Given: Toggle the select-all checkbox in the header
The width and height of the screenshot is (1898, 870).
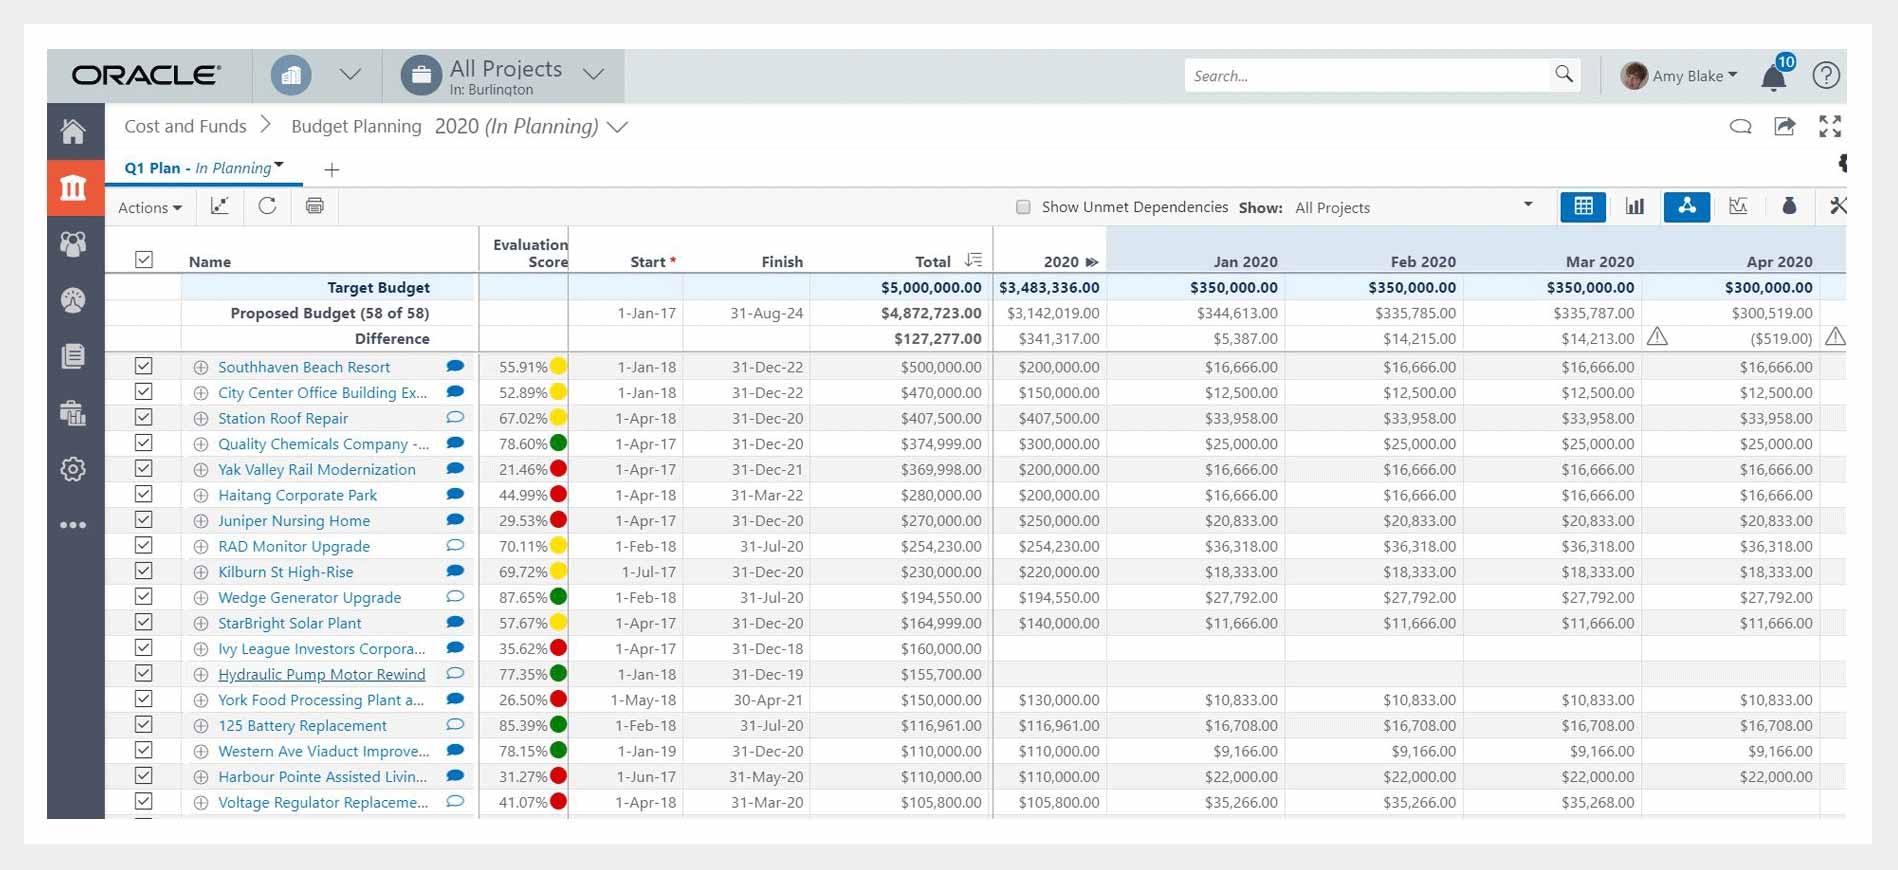Looking at the screenshot, I should (x=144, y=260).
